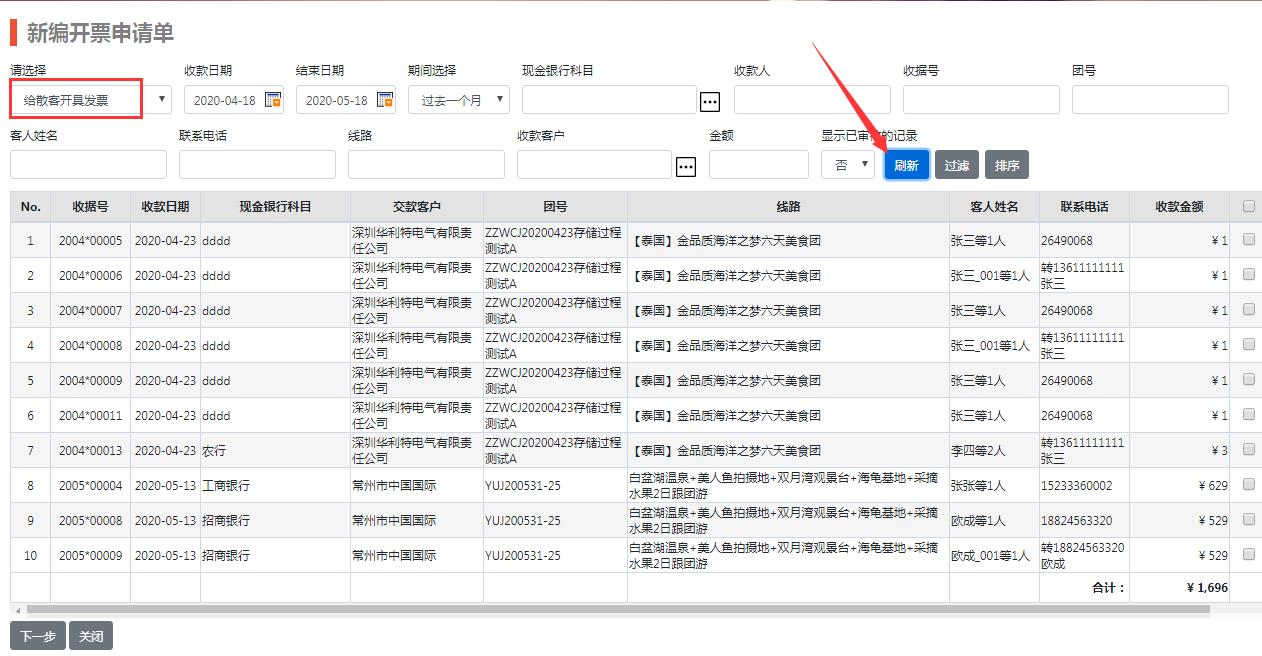Image resolution: width=1262 pixels, height=656 pixels.
Task: Click the 排序 sort button
Action: [x=1007, y=165]
